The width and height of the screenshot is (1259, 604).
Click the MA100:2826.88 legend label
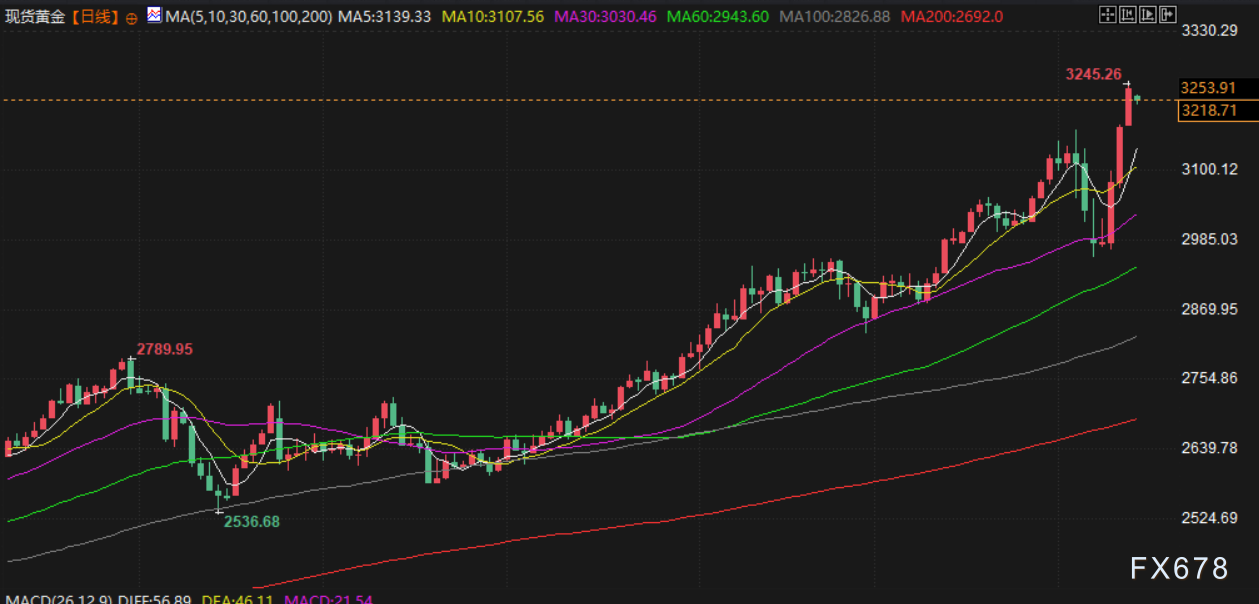[x=833, y=17]
